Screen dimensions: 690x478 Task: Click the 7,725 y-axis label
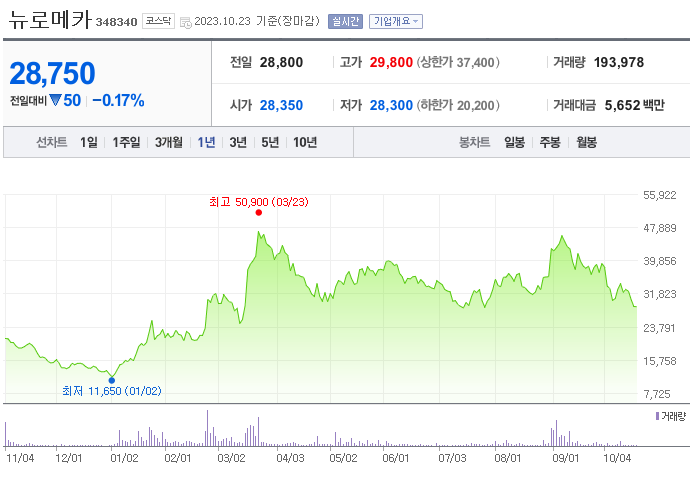[657, 394]
